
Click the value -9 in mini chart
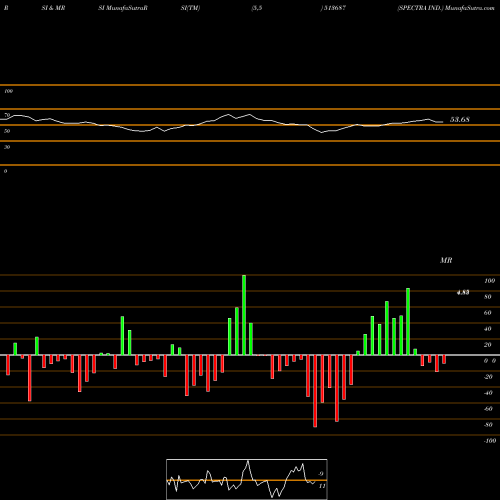click(320, 474)
